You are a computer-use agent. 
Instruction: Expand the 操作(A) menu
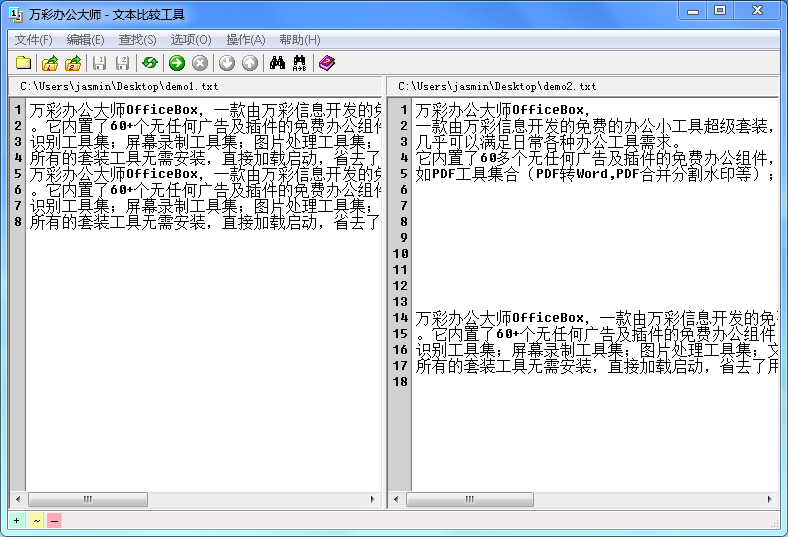pyautogui.click(x=245, y=40)
